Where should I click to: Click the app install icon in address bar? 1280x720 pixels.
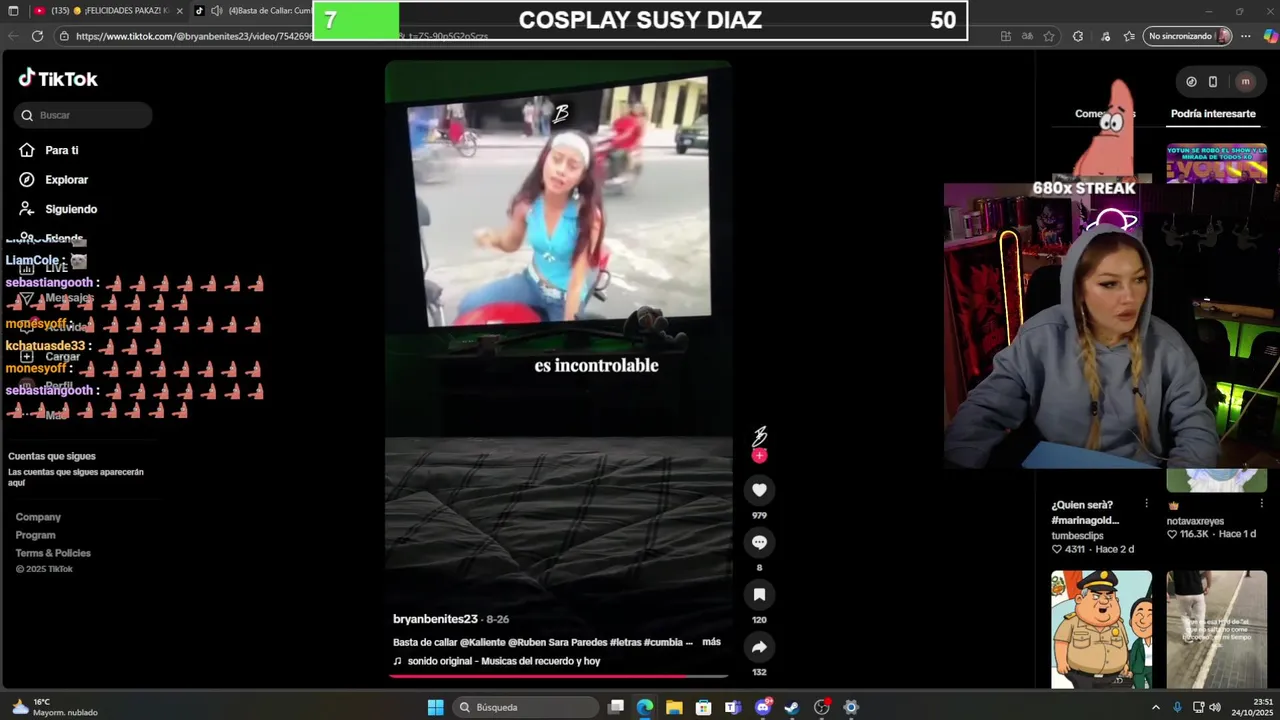click(1005, 36)
